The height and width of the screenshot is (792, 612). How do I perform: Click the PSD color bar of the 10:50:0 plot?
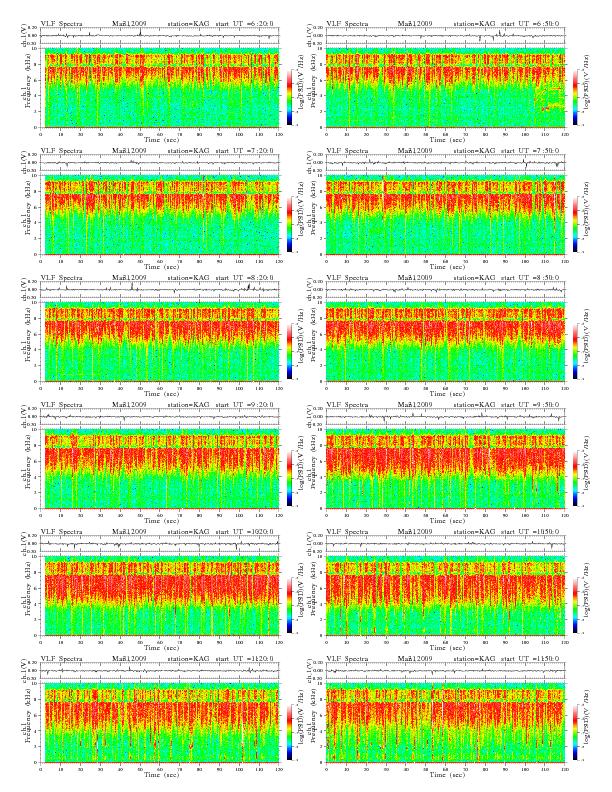[x=575, y=605]
